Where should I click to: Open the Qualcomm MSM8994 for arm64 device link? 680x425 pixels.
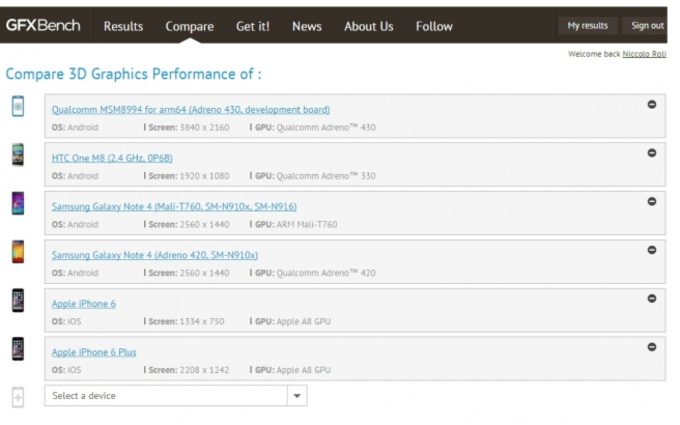tap(191, 110)
